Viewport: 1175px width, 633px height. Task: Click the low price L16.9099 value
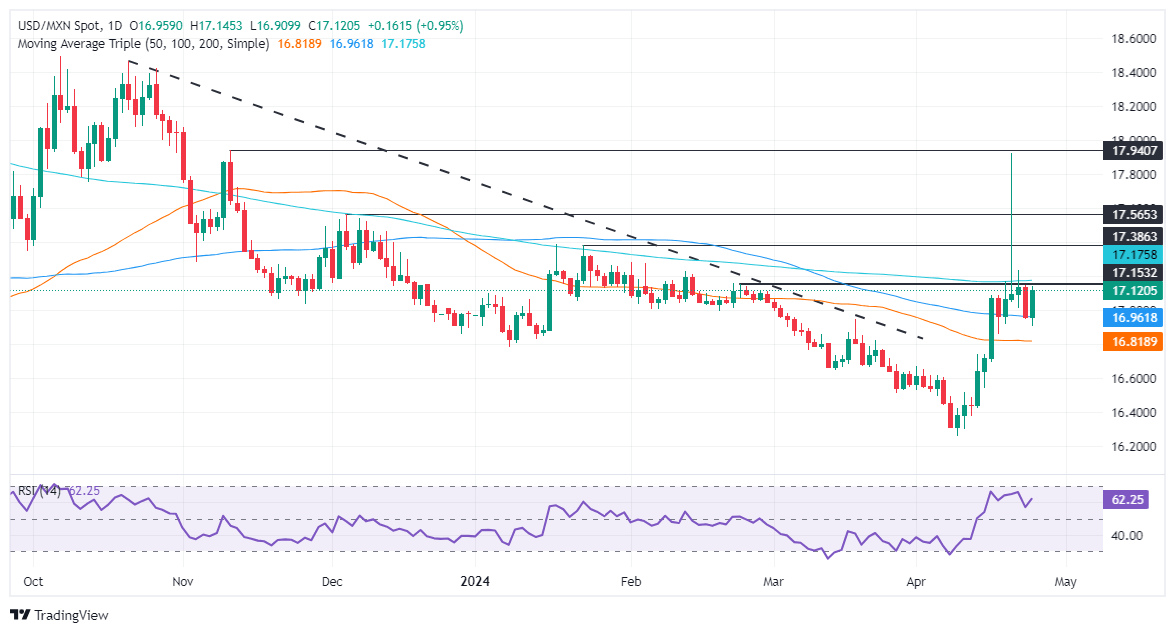tap(274, 25)
